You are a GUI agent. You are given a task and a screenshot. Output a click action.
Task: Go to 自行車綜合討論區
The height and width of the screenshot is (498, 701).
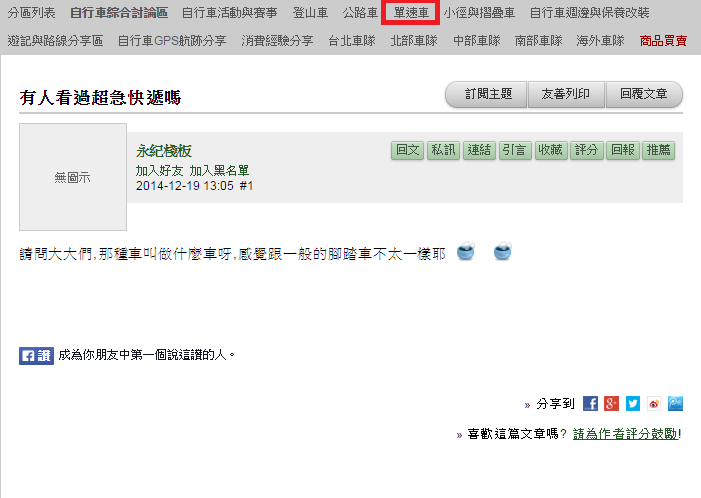[119, 13]
